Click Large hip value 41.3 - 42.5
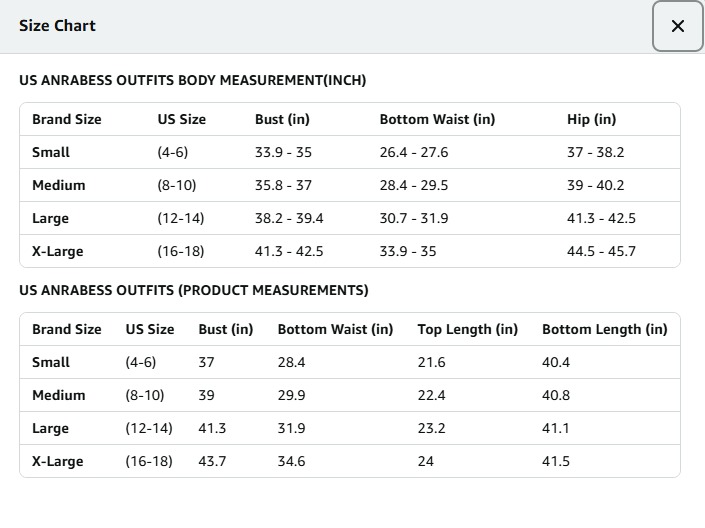 (x=601, y=218)
